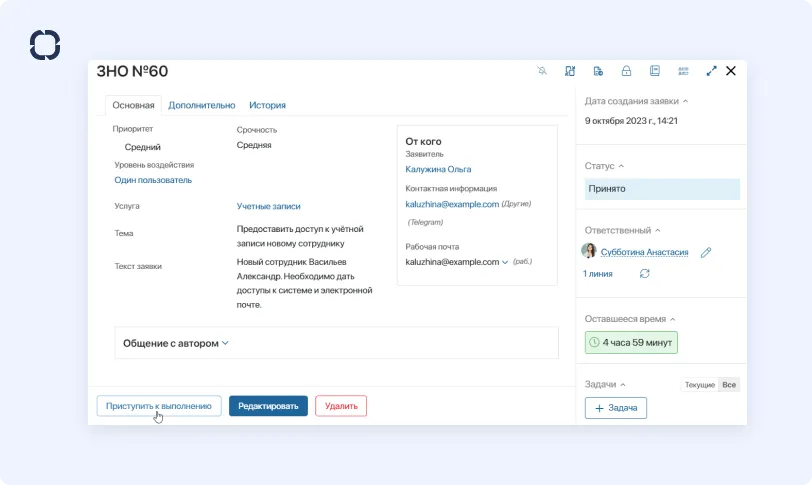The image size is (812, 485).
Task: Open the Учетные записи service link
Action: [x=268, y=206]
